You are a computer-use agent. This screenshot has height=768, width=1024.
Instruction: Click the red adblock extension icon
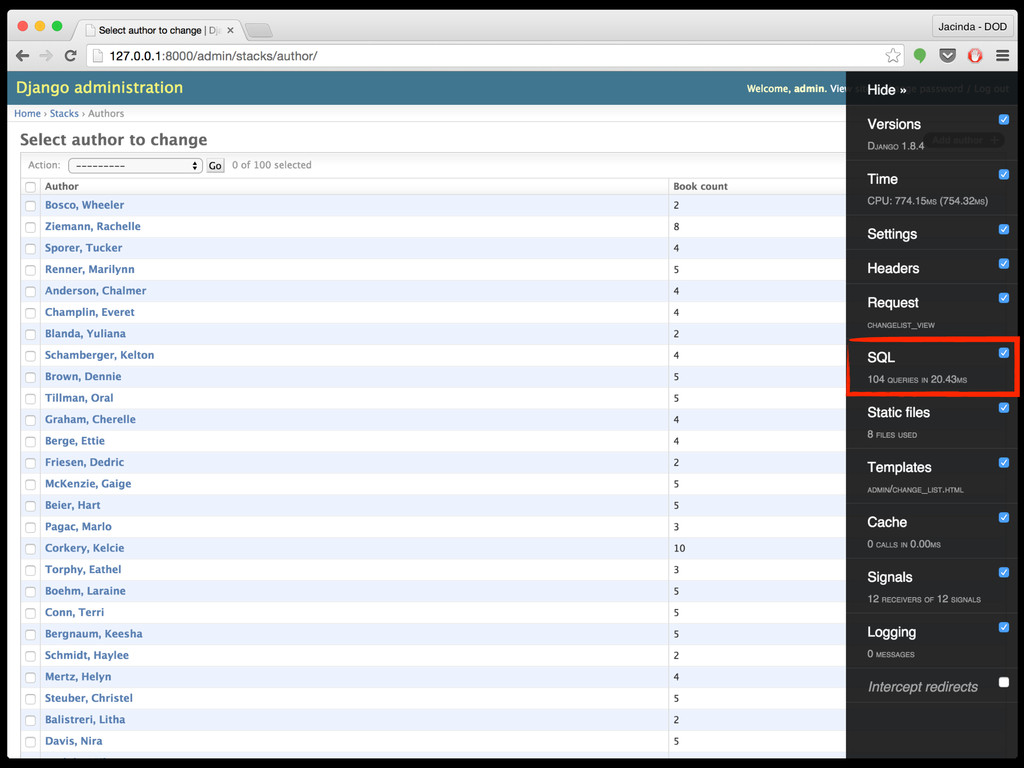[975, 56]
